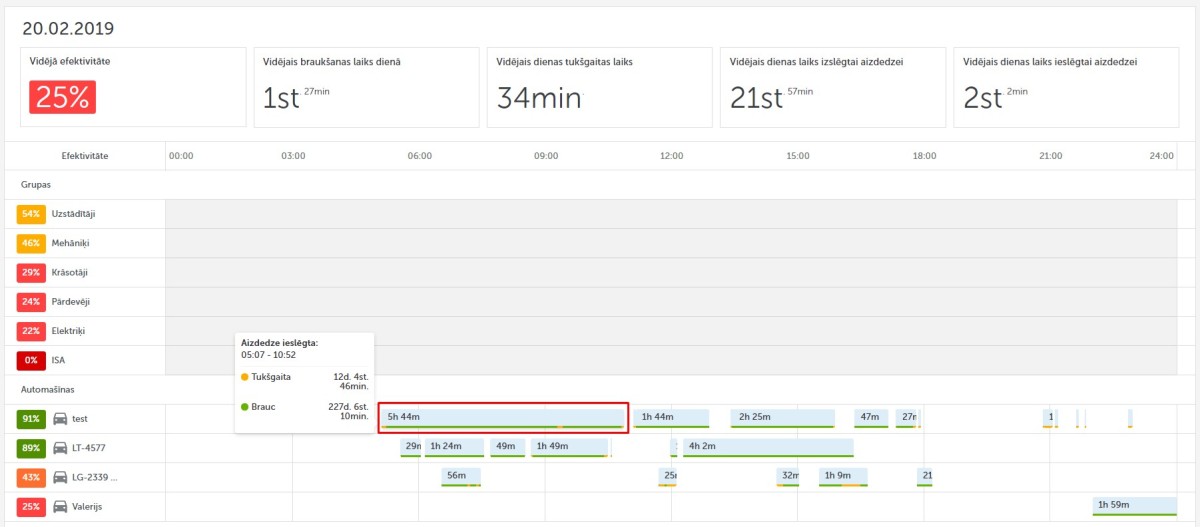
Task: Click the 91% efficiency badge for test
Action: [x=31, y=419]
